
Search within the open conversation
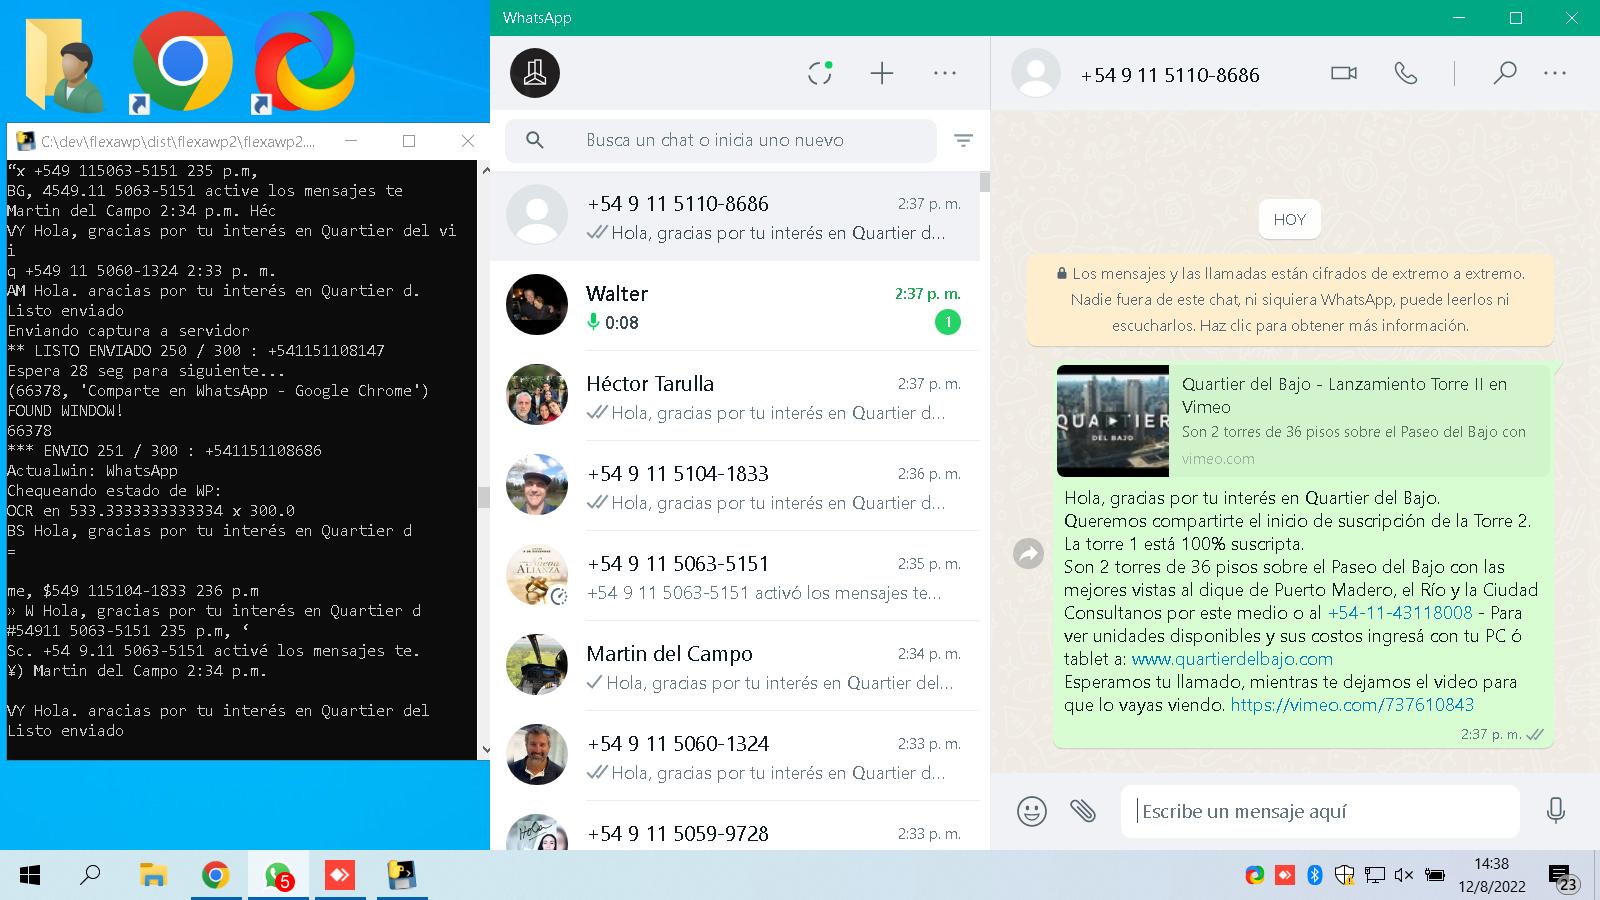pyautogui.click(x=1504, y=73)
